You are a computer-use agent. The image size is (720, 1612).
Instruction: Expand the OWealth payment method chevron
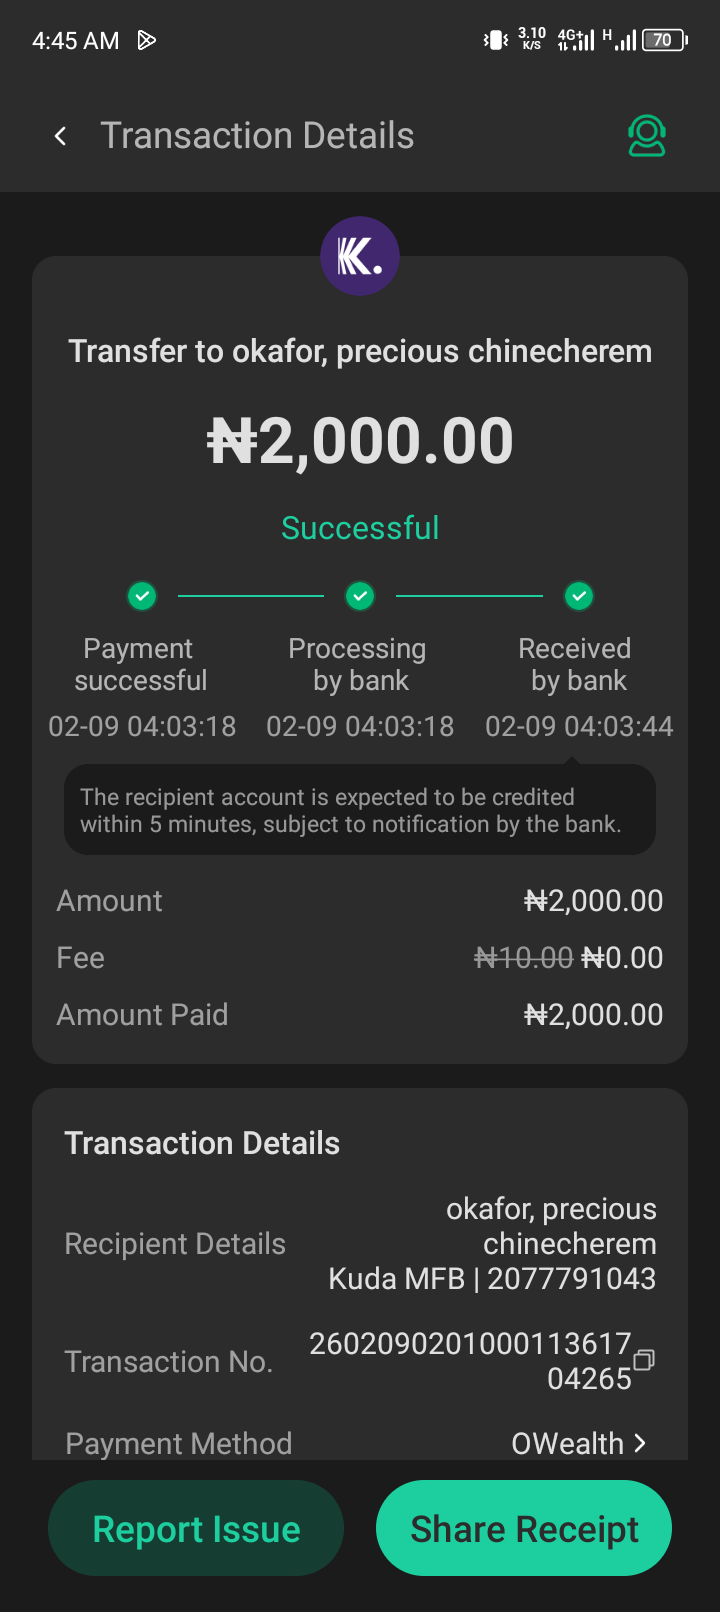(640, 1443)
